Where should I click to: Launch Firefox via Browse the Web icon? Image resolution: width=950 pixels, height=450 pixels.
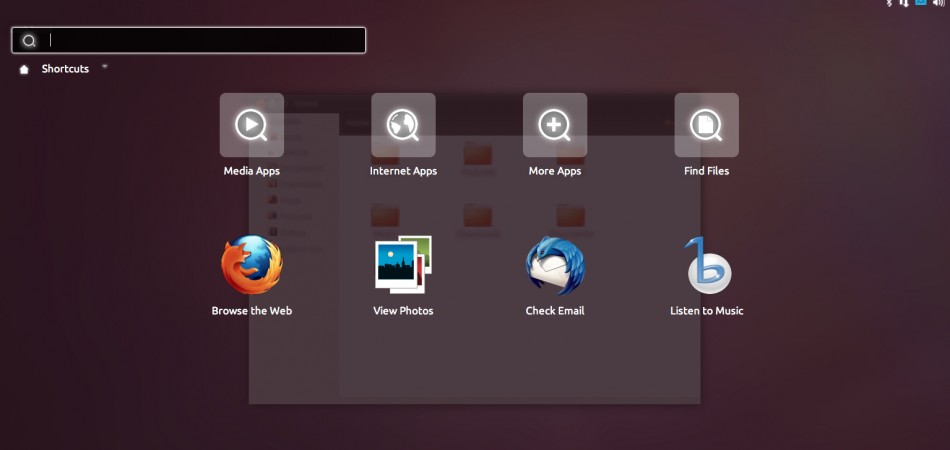pyautogui.click(x=251, y=265)
